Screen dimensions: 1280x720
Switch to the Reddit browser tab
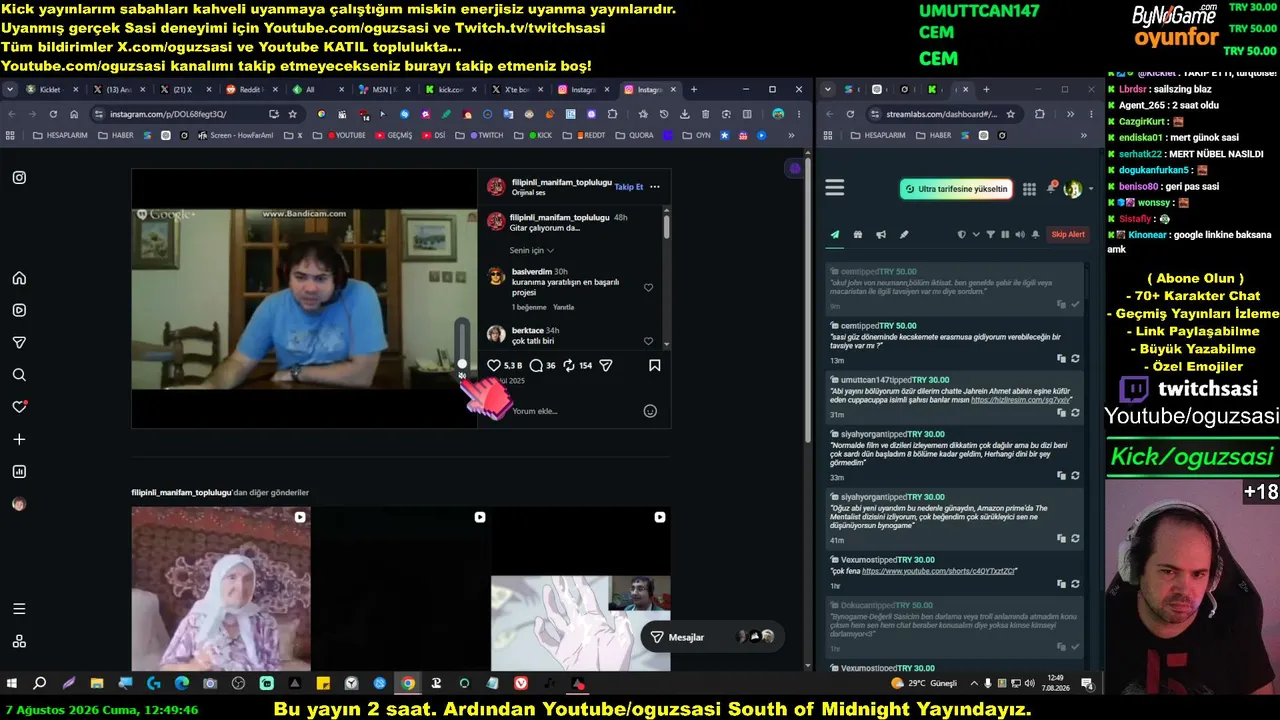250,89
